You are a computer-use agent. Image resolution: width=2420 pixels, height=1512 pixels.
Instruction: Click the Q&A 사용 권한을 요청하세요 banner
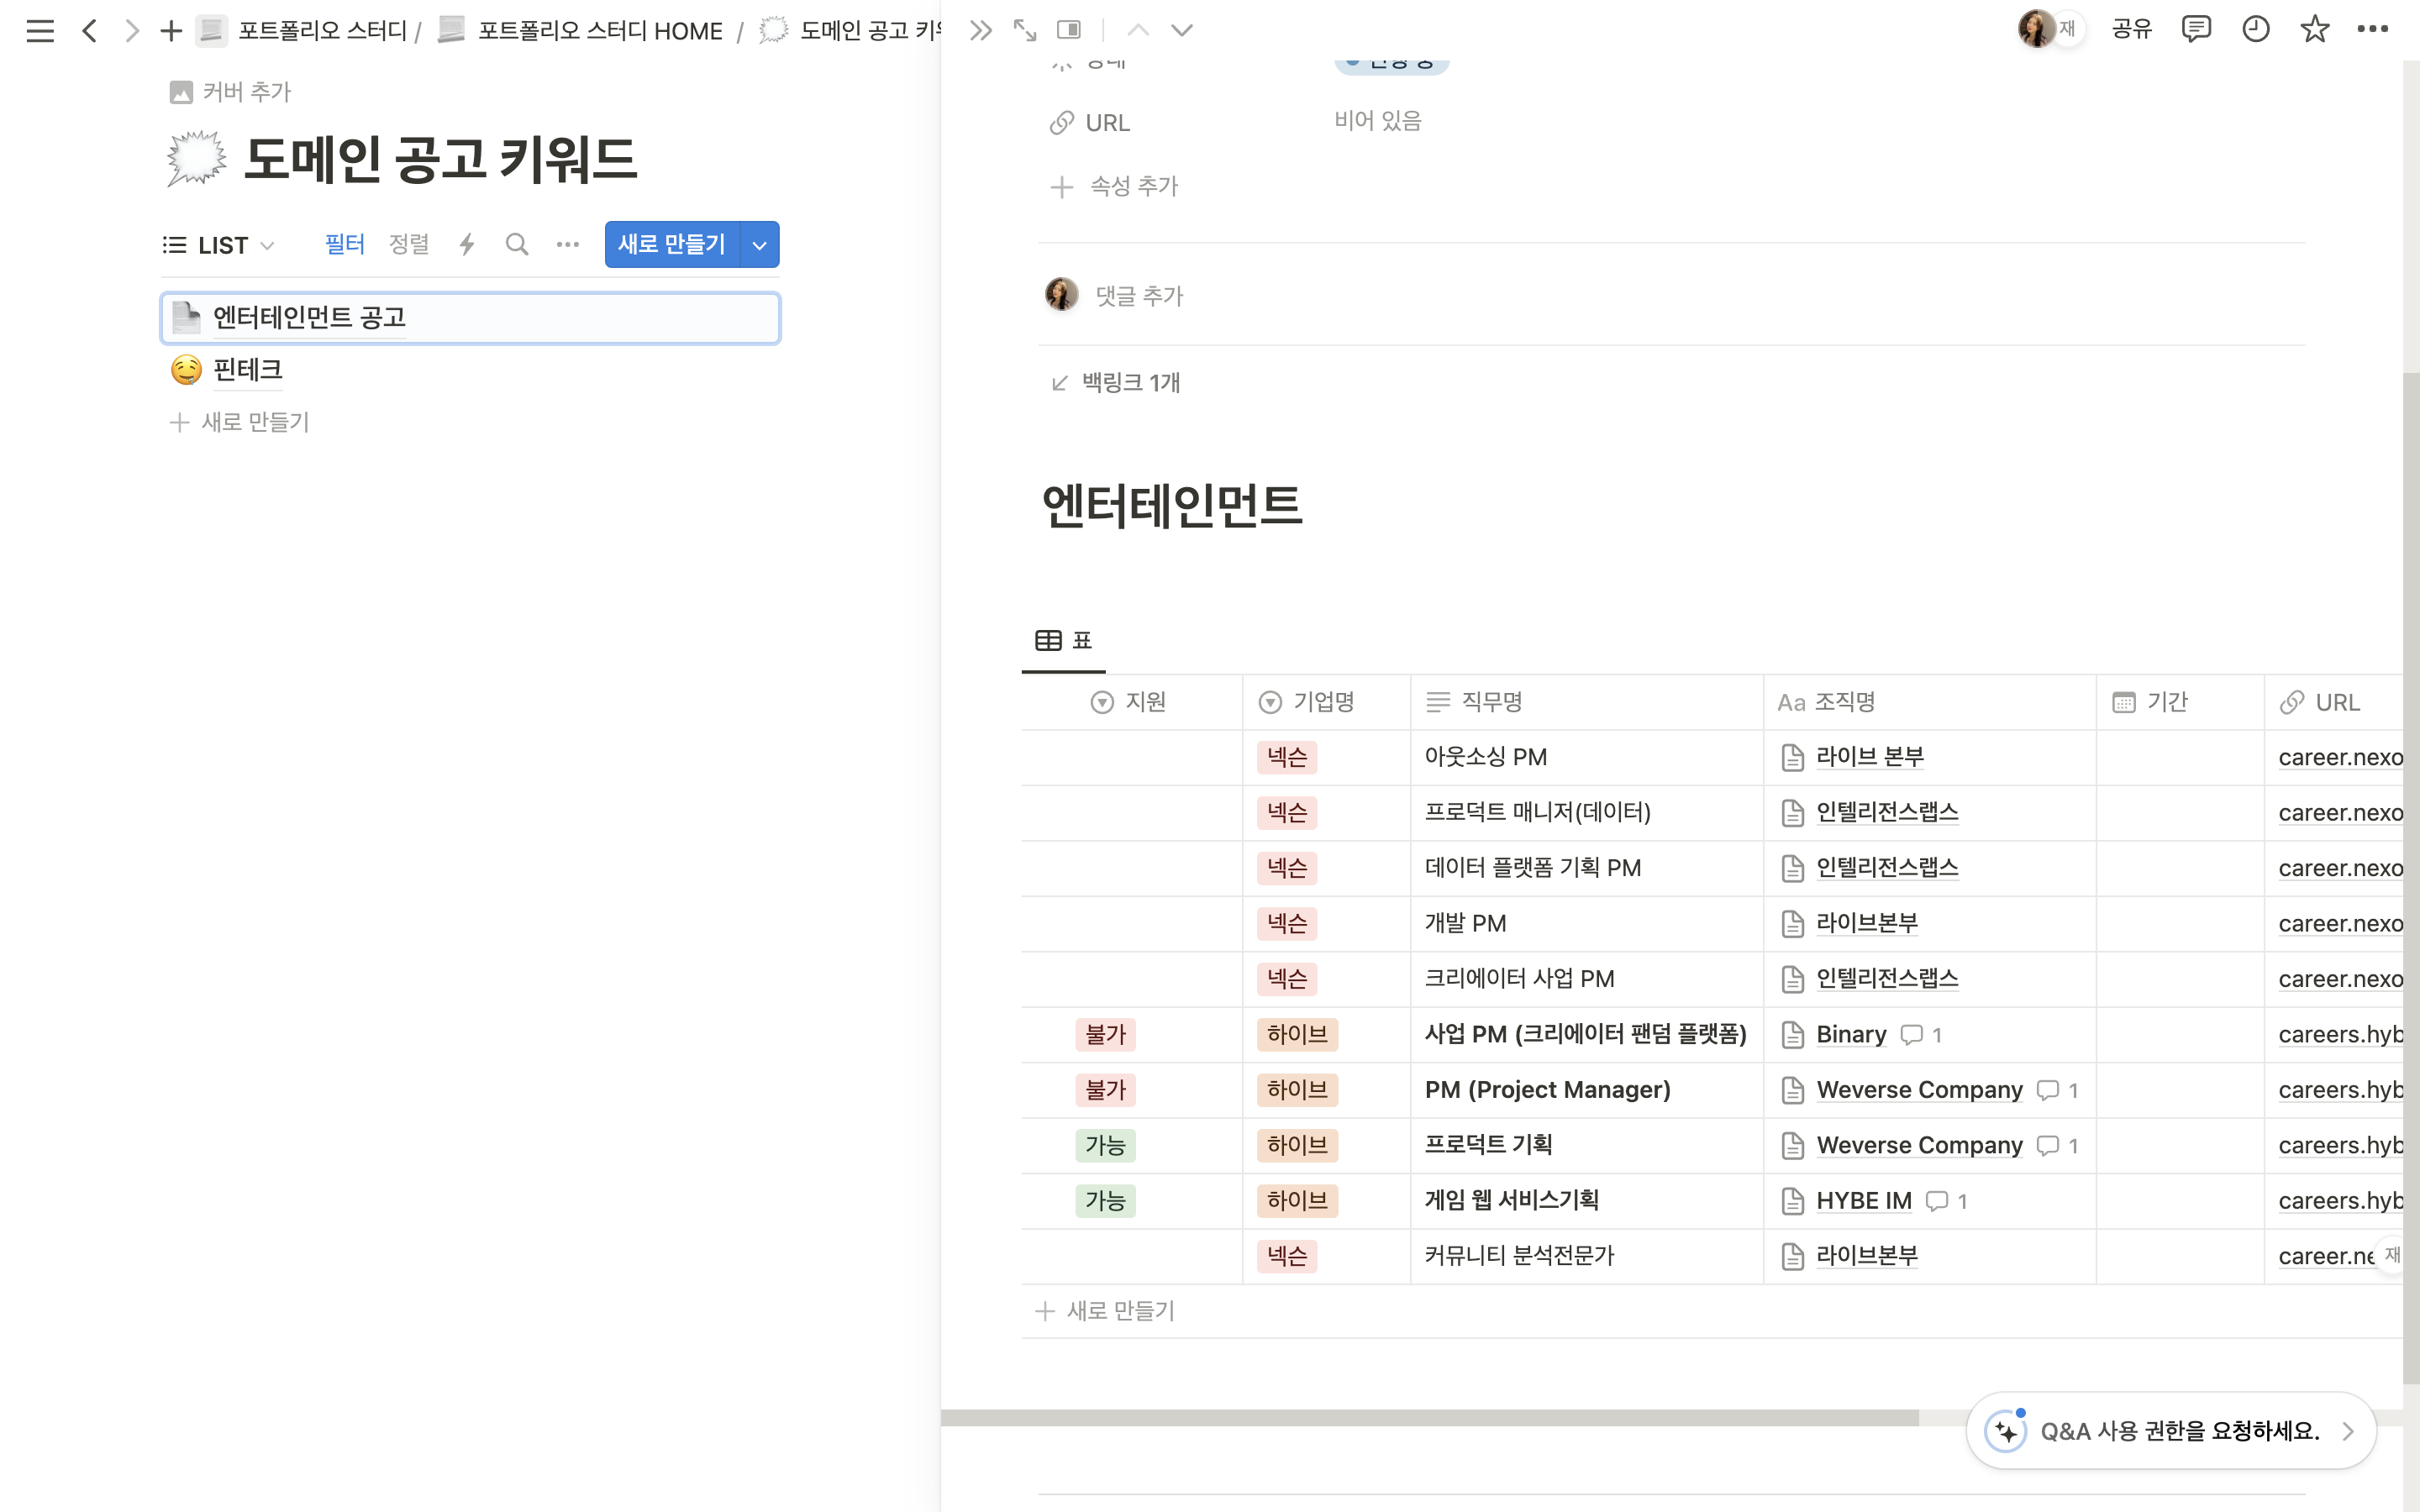point(2171,1431)
